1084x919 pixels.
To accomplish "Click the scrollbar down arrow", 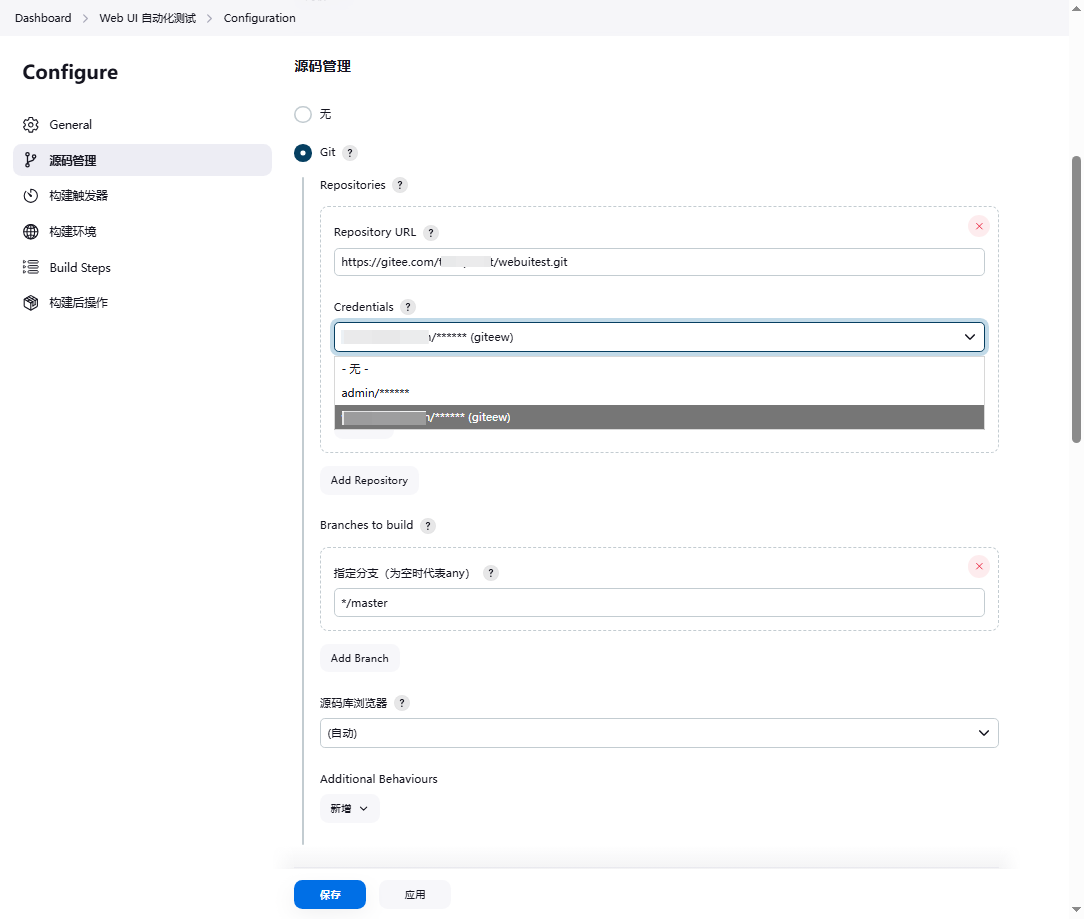I will [x=1076, y=910].
